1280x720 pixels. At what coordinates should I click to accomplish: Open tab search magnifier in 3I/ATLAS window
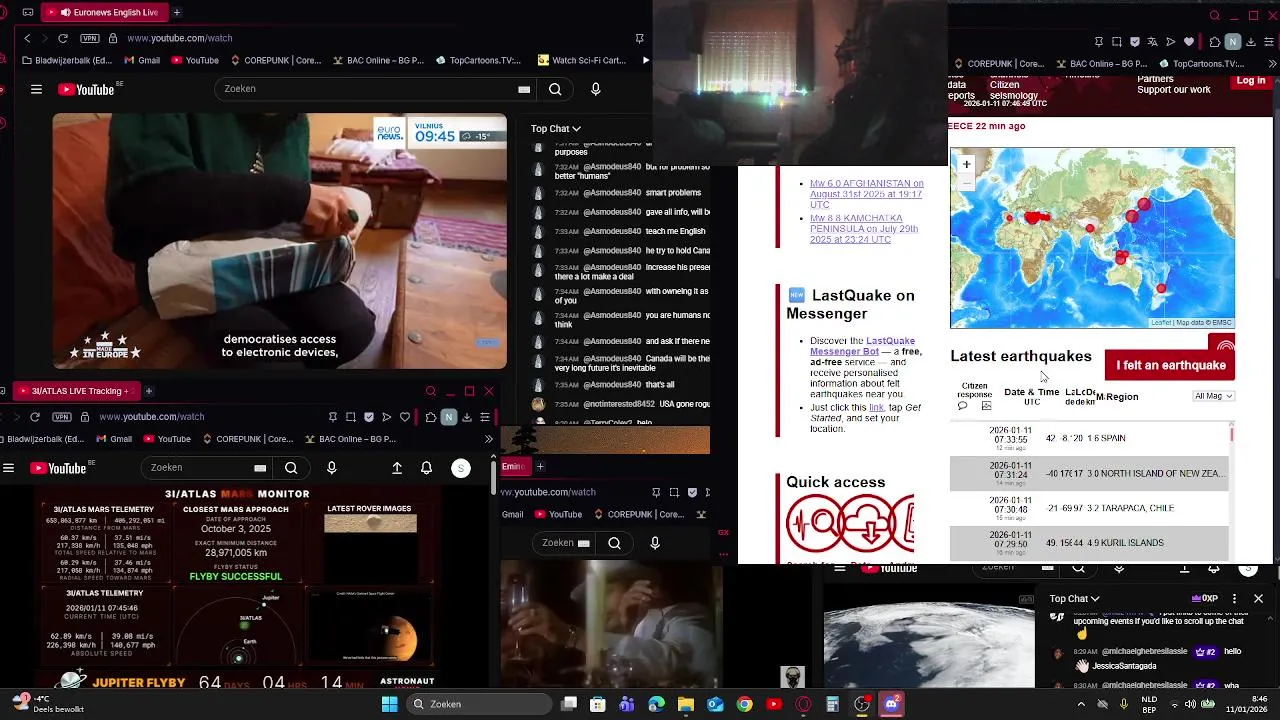click(431, 391)
